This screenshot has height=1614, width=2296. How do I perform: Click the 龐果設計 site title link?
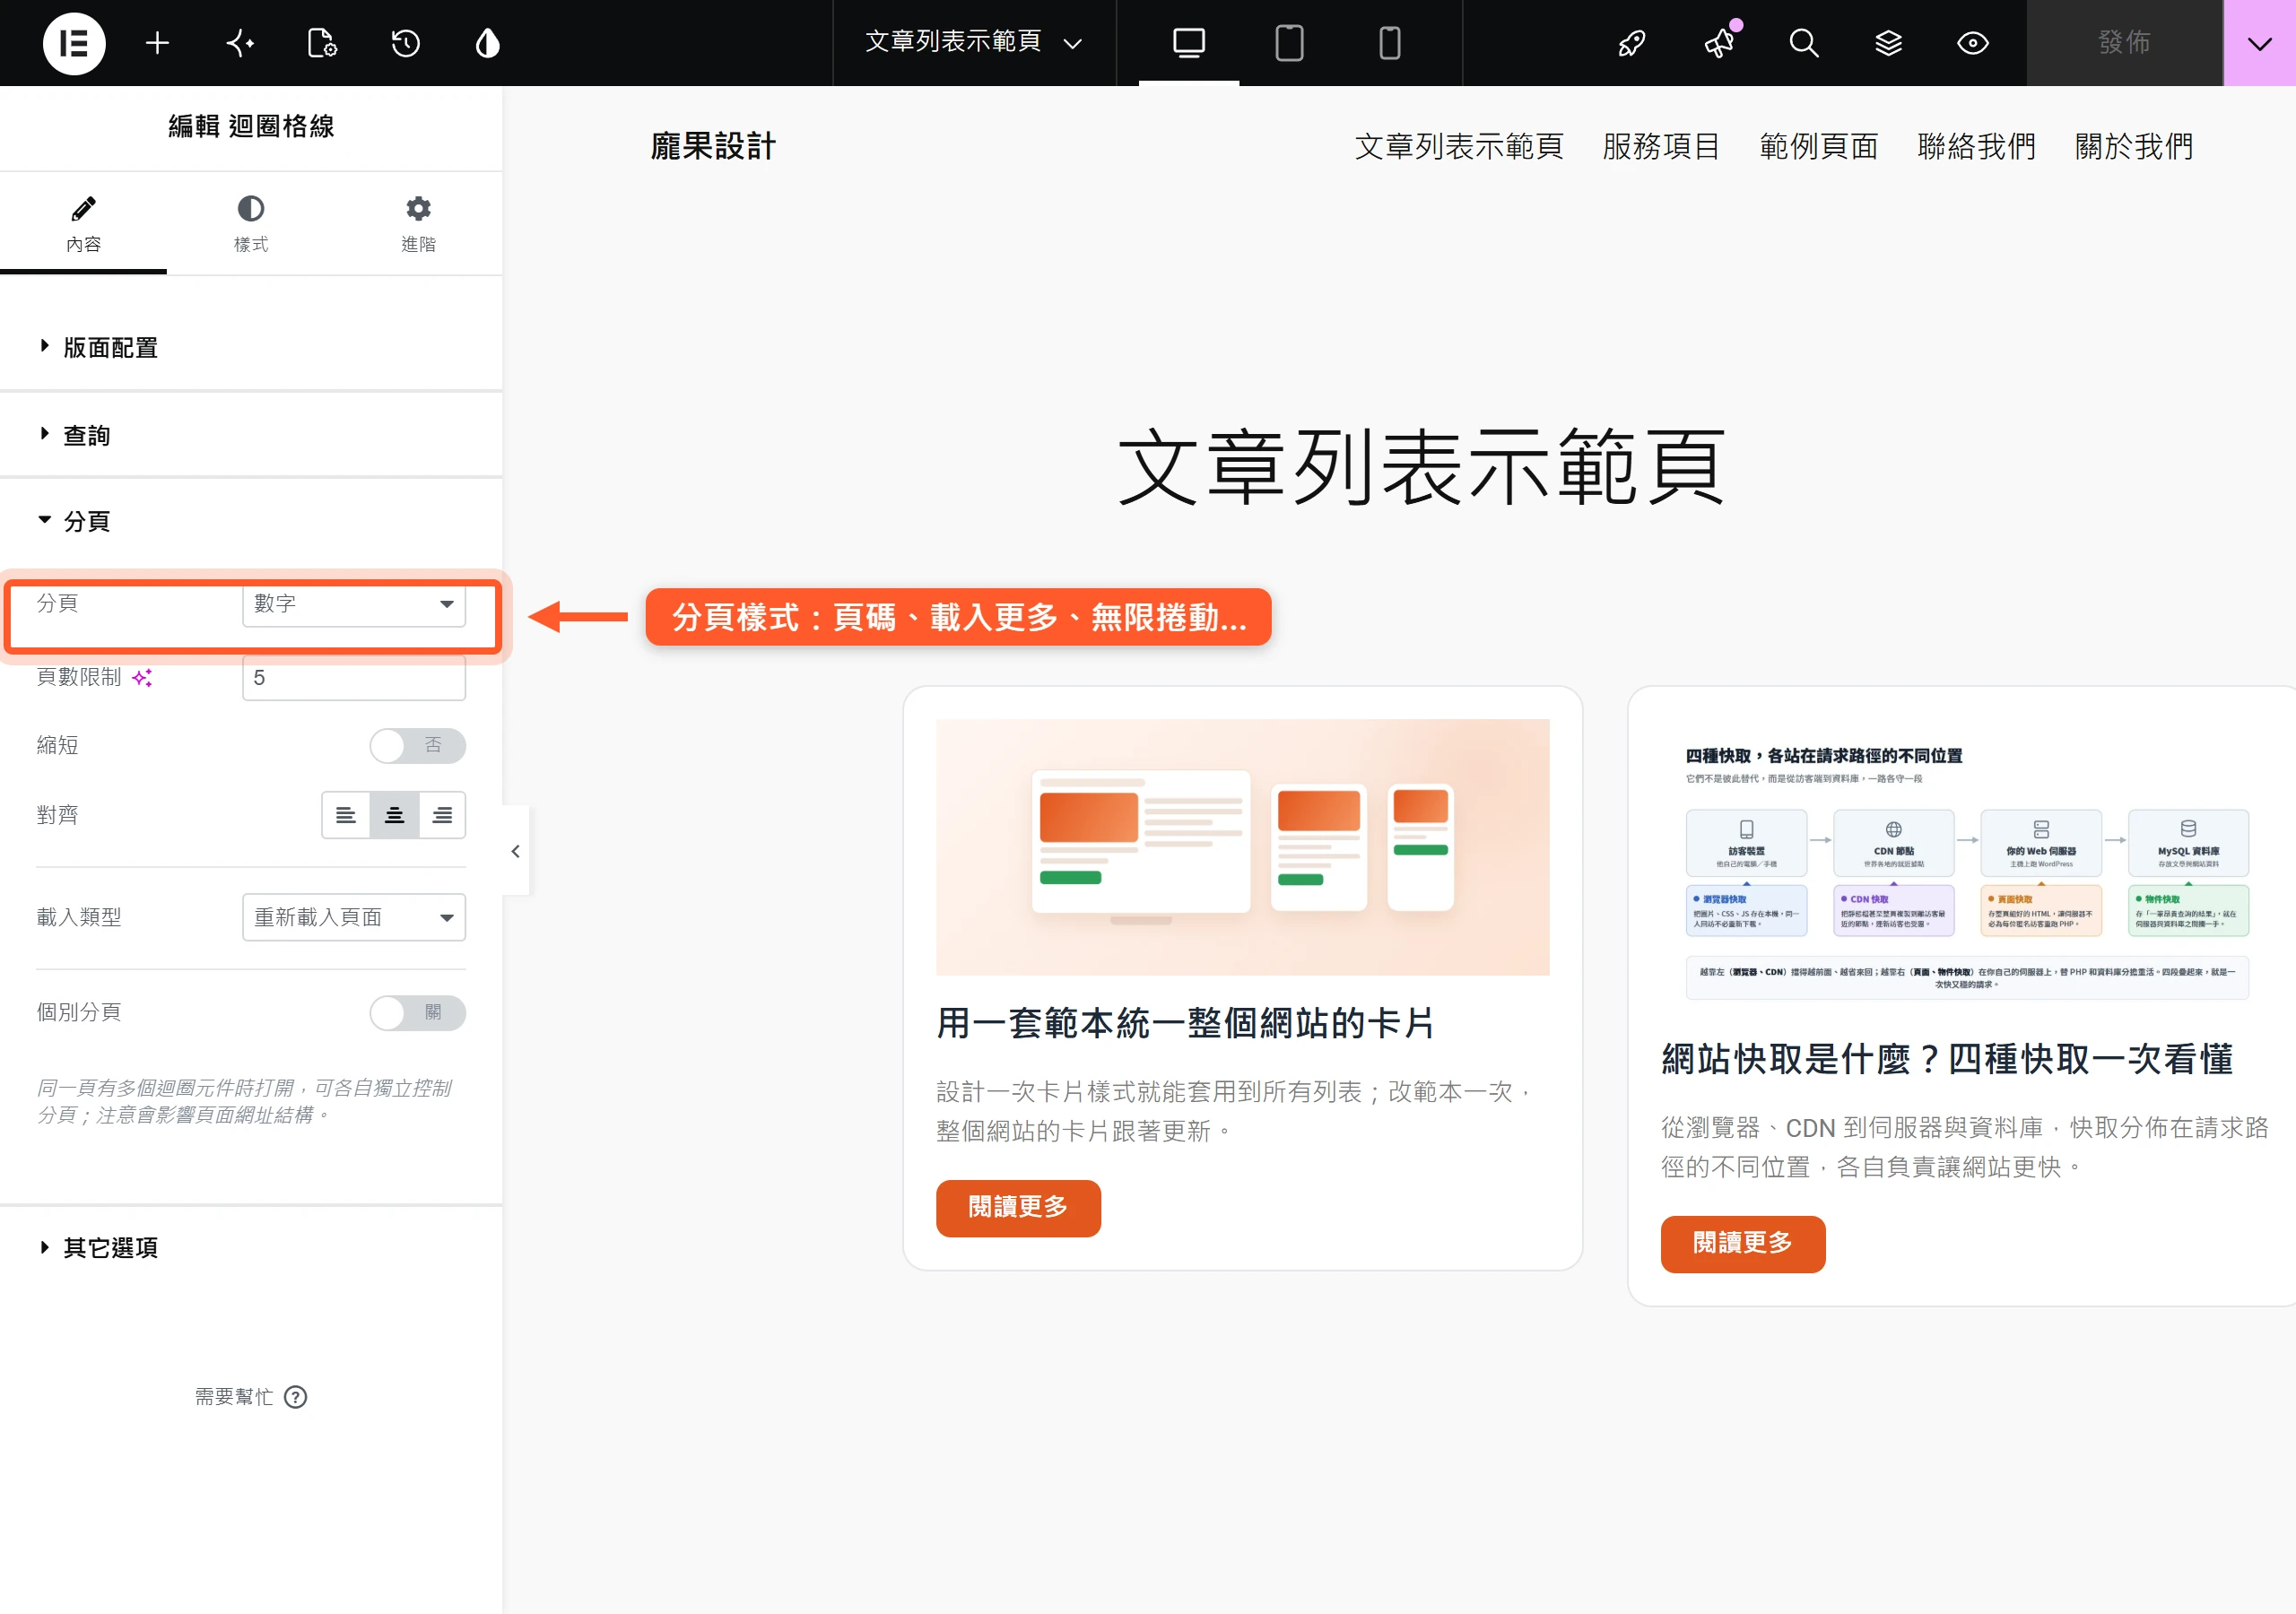point(713,147)
